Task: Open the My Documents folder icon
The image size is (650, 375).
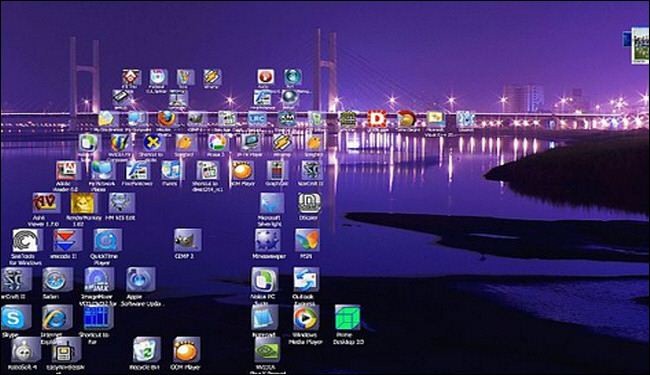Action: (x=107, y=119)
